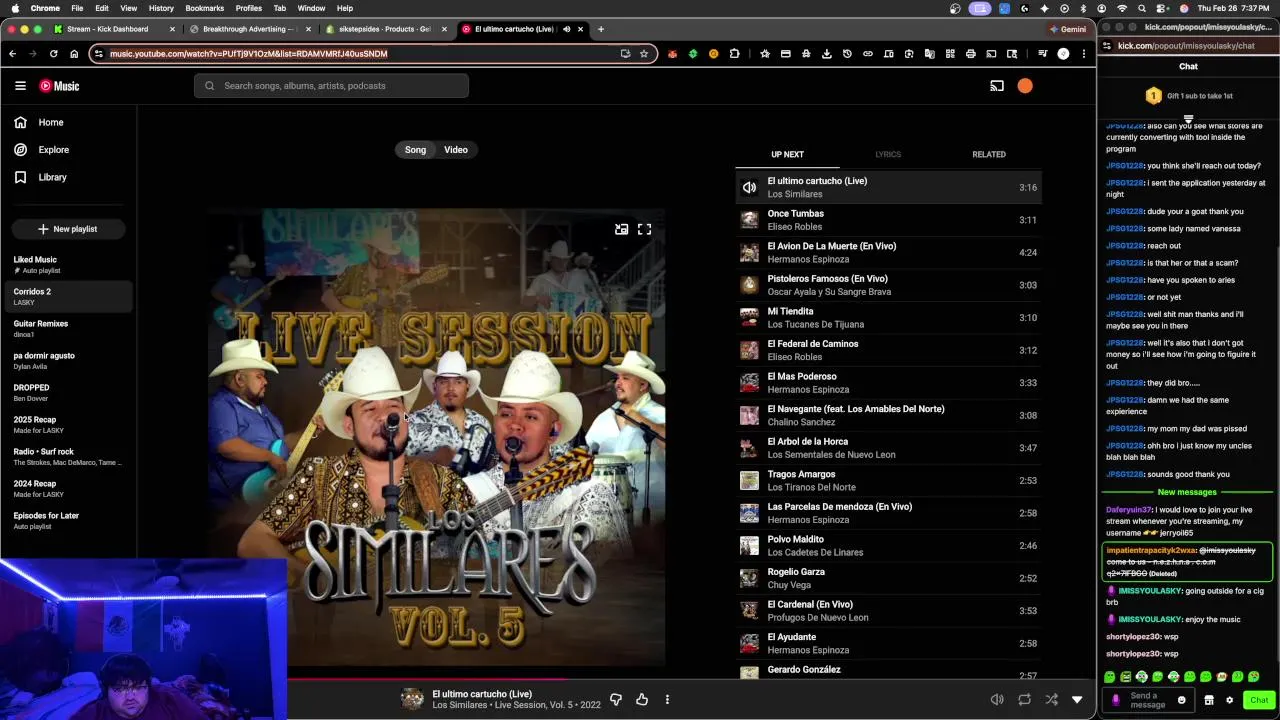Switch to the Breakthrough Advertising tab
The height and width of the screenshot is (720, 1280).
point(248,29)
